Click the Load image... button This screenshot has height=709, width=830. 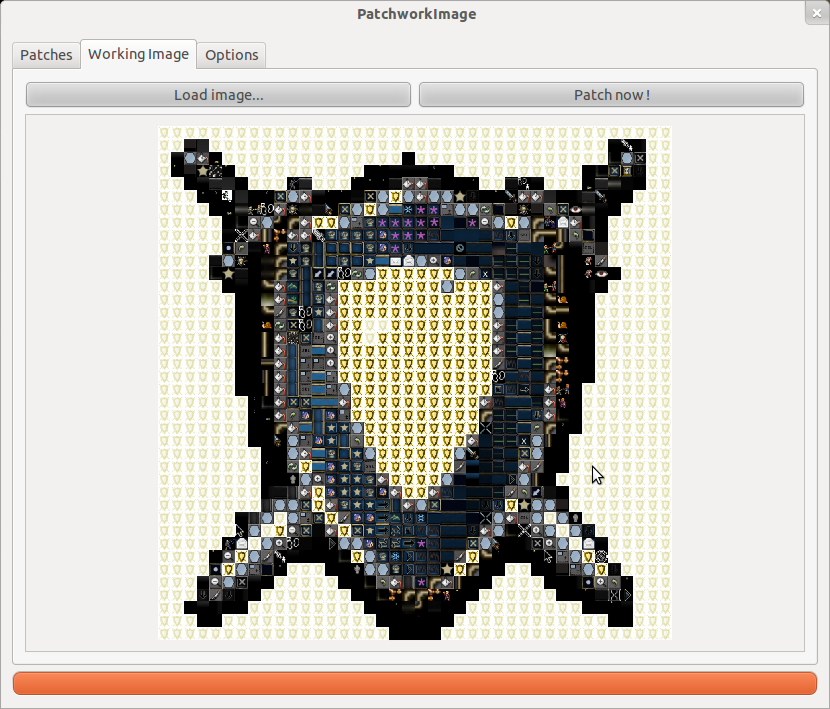[218, 95]
